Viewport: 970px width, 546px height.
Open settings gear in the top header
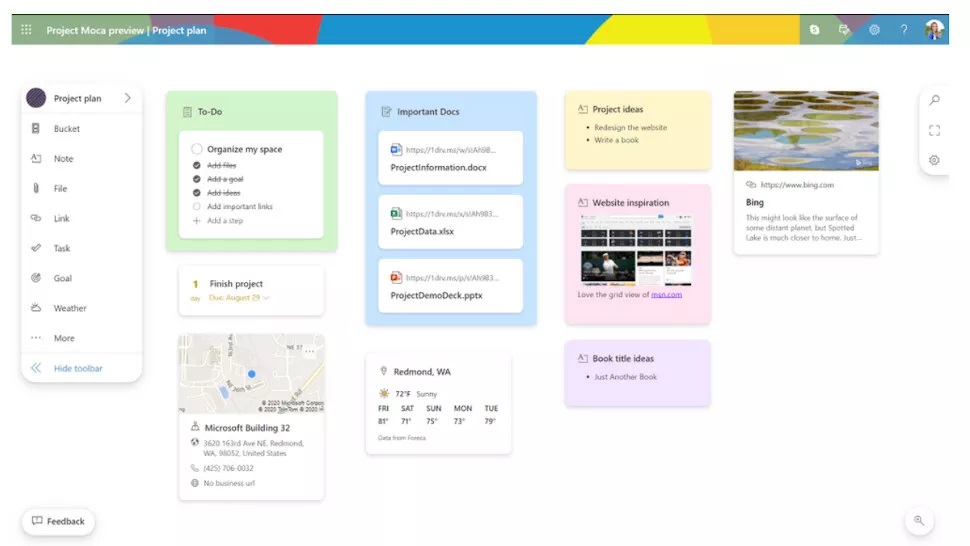pos(874,30)
